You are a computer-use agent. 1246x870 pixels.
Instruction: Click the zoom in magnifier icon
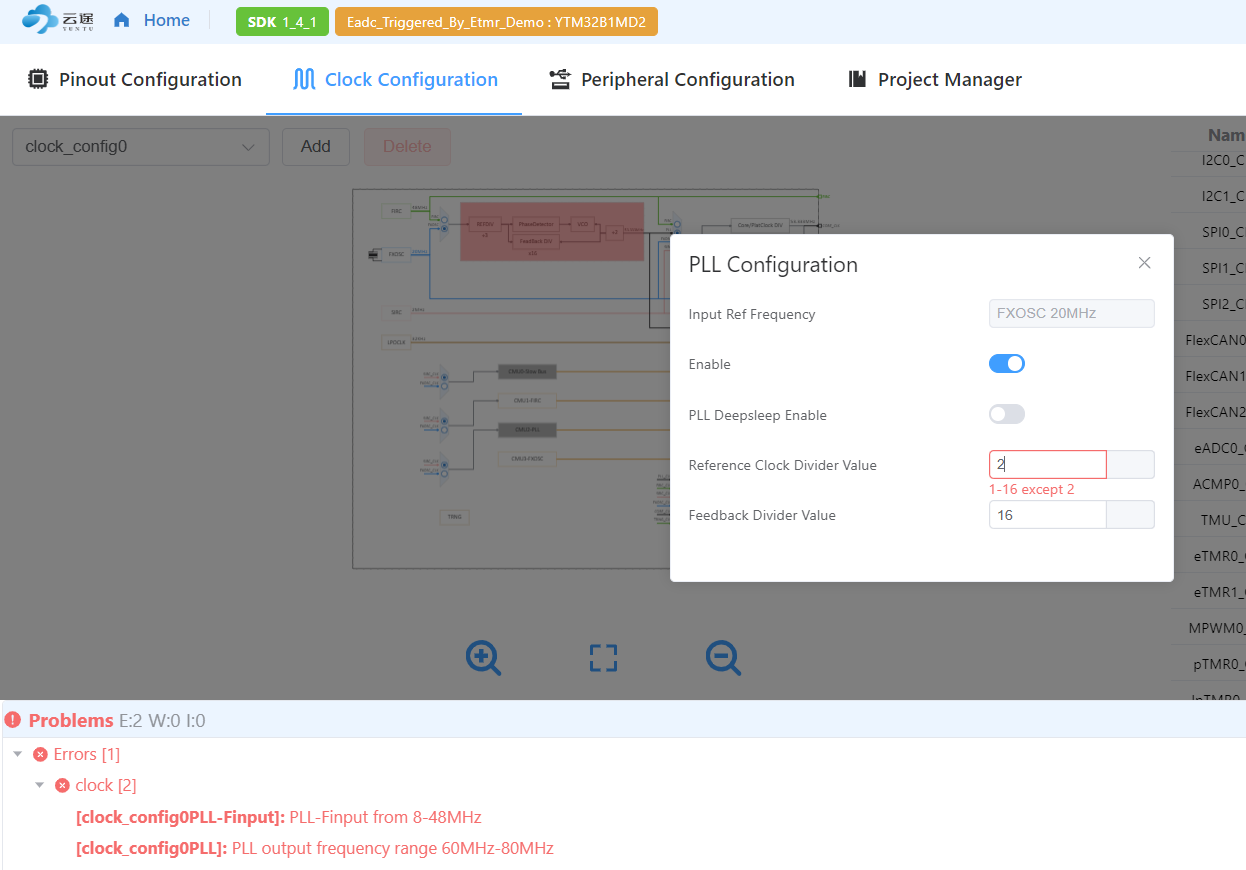click(483, 658)
